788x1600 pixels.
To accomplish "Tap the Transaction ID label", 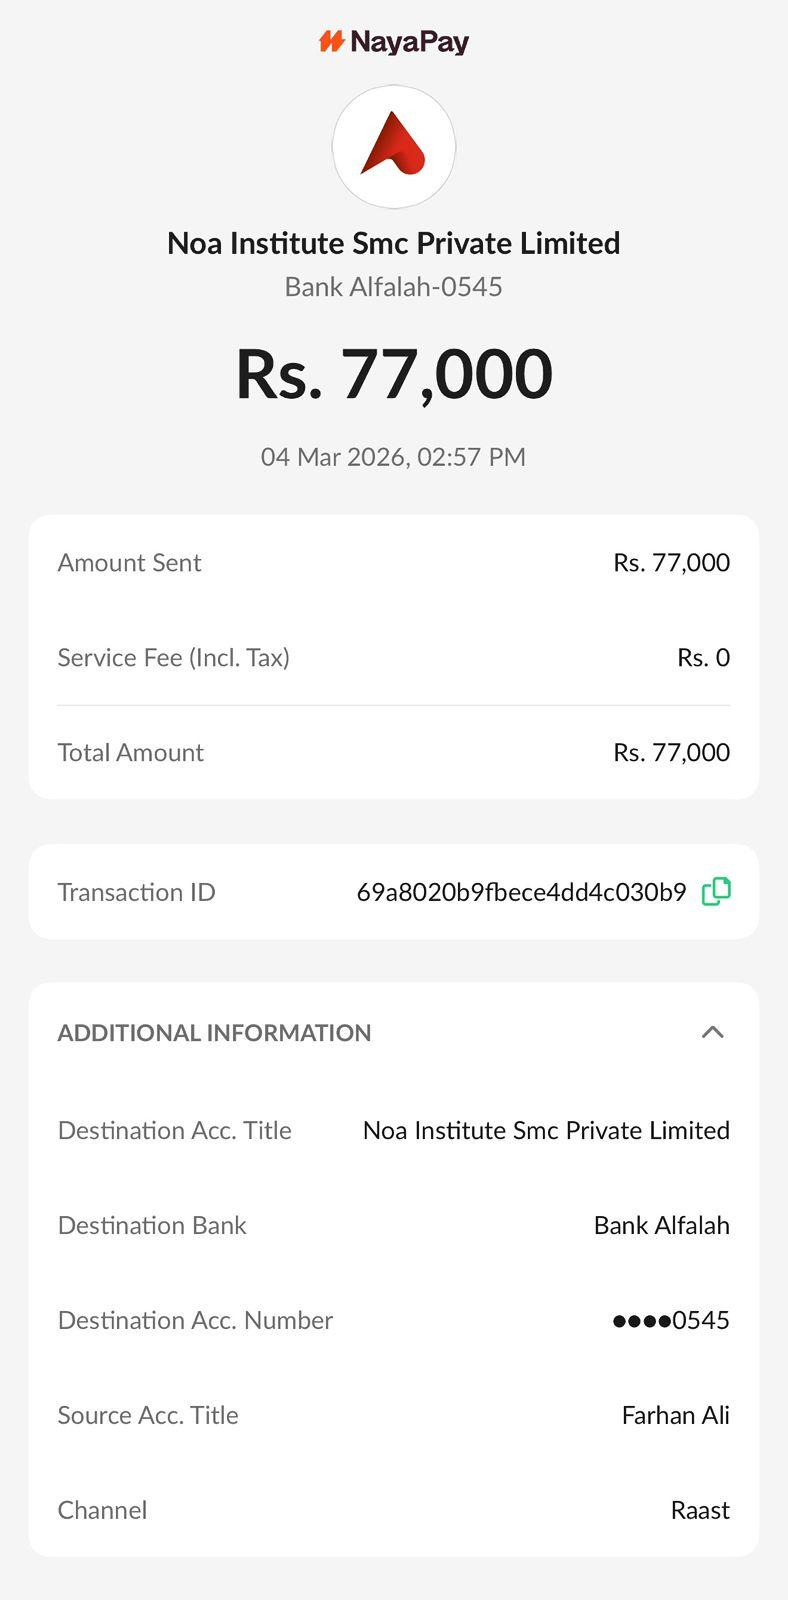I will 136,892.
